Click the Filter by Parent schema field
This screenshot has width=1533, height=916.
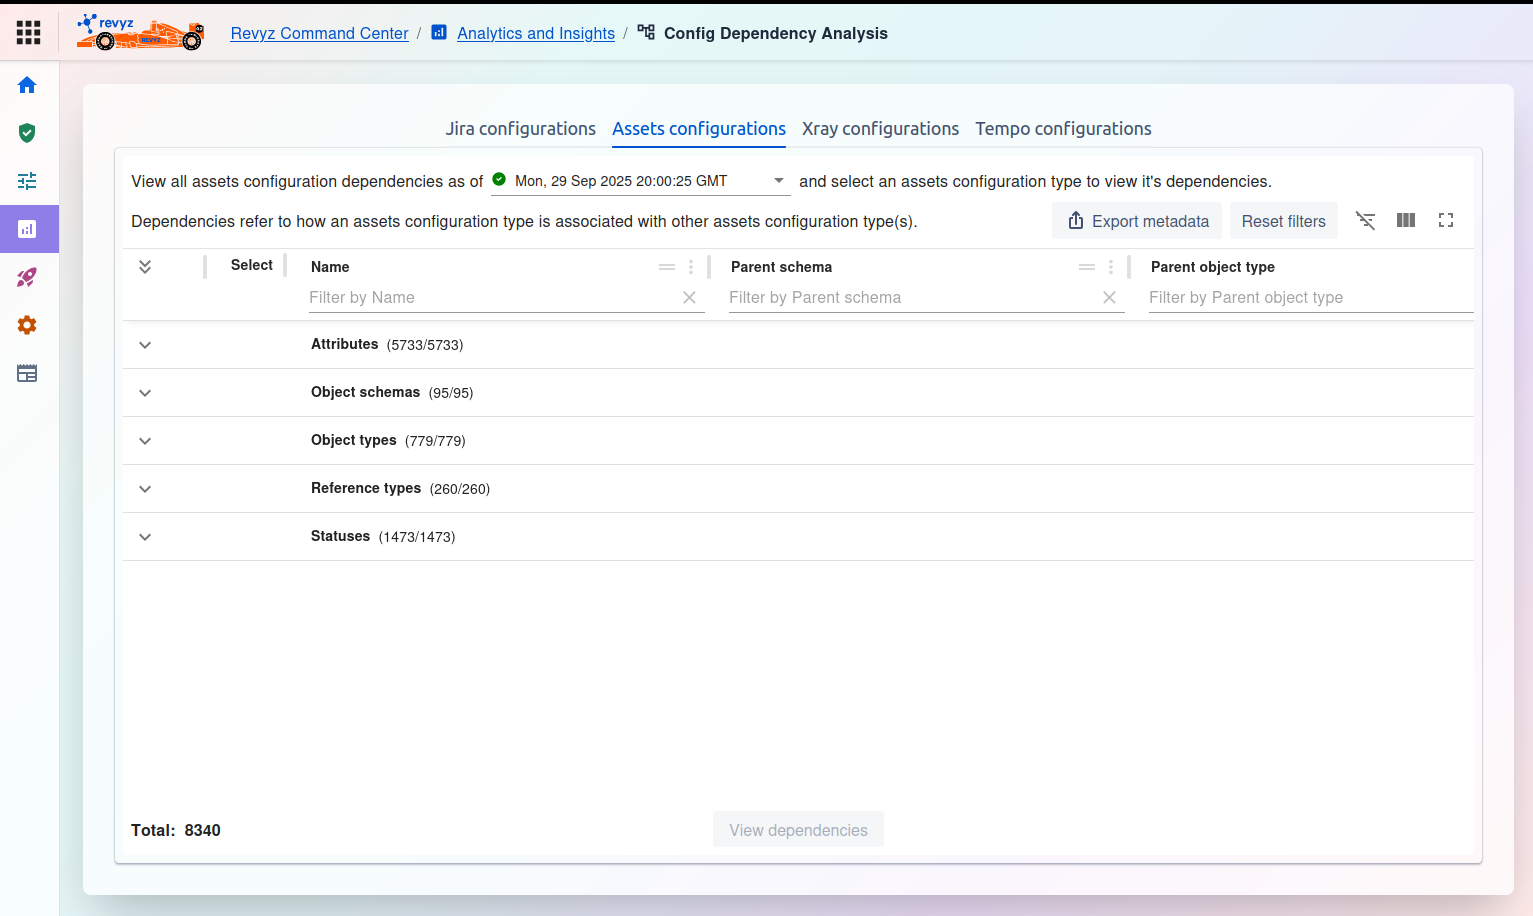click(x=910, y=298)
